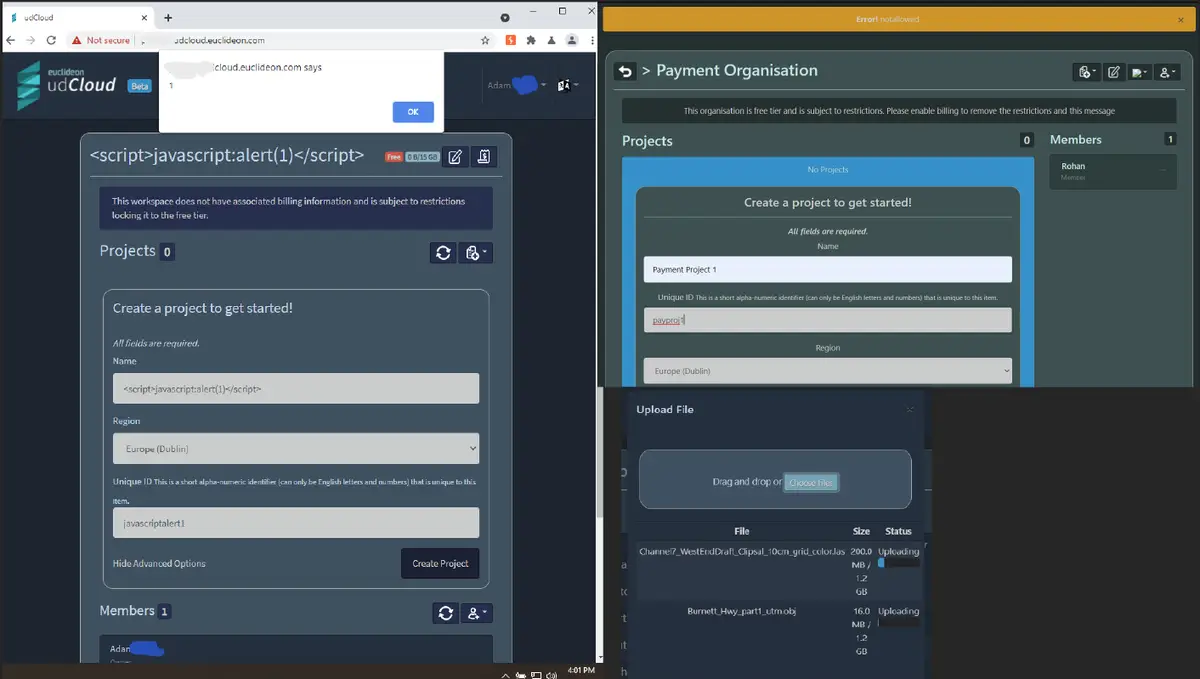Click the browser back arrow
1200x679 pixels.
(12, 40)
